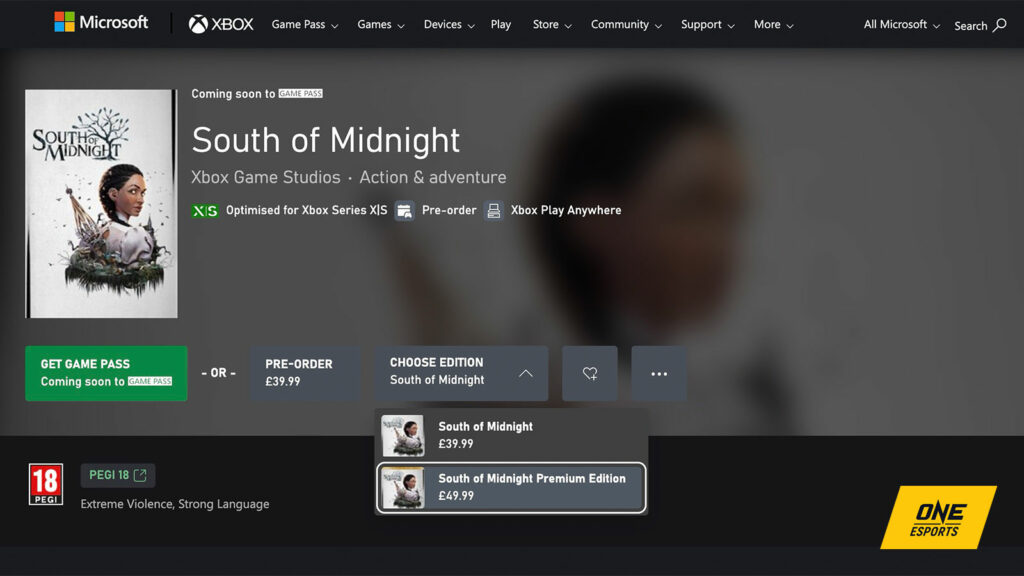Open the All Microsoft dropdown
The height and width of the screenshot is (576, 1024).
click(x=901, y=25)
